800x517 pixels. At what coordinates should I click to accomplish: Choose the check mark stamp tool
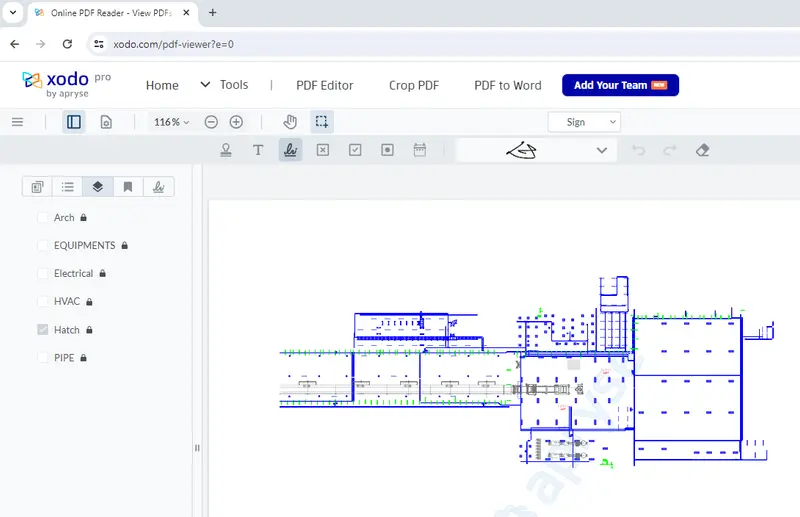[355, 150]
